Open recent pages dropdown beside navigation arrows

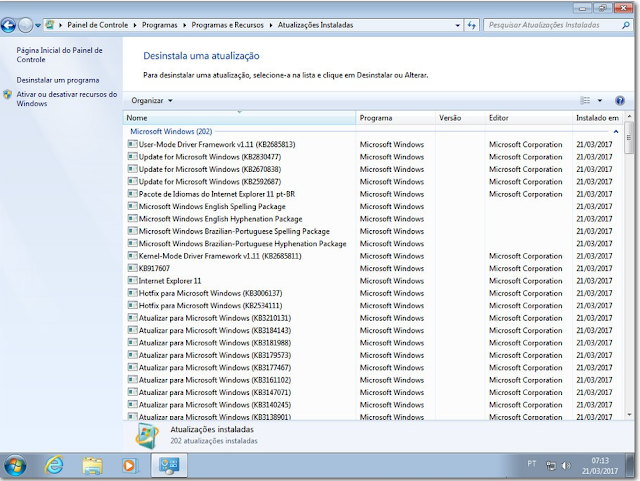click(x=38, y=25)
